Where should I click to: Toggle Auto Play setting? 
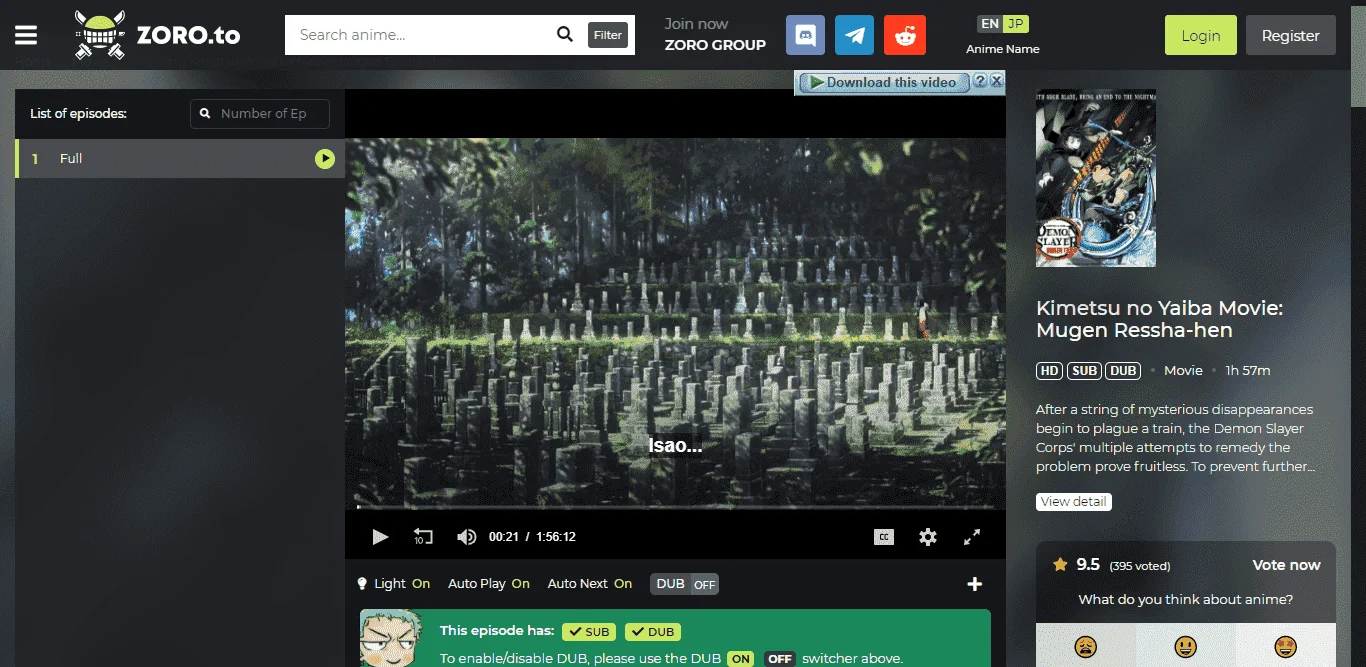(x=489, y=583)
